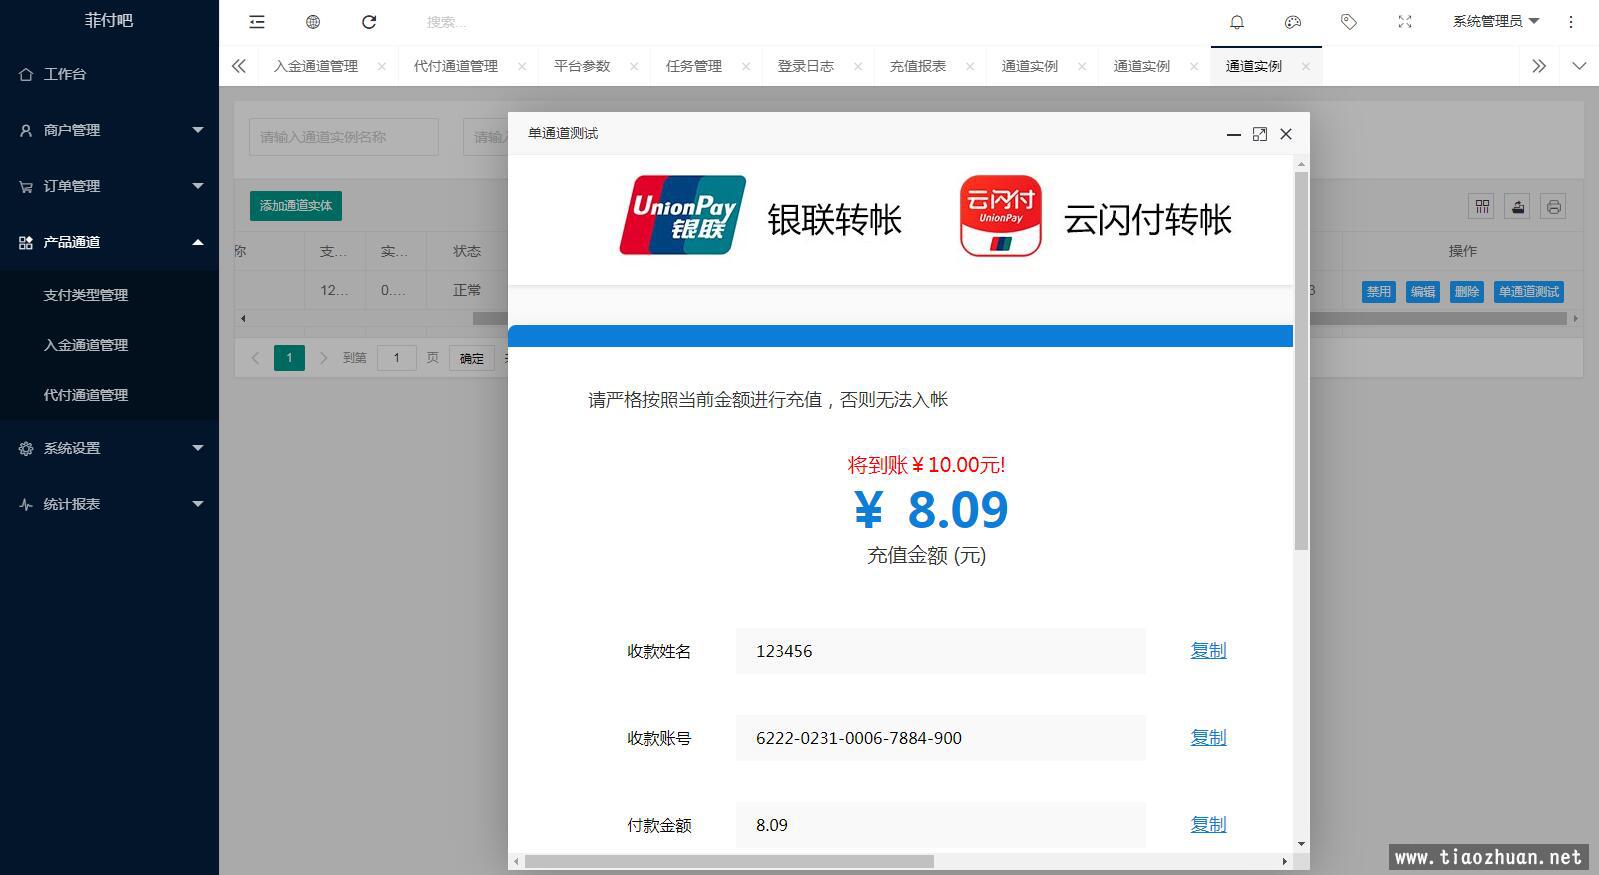The image size is (1599, 875).
Task: Open the tab actions dropdown chevron
Action: [1579, 66]
